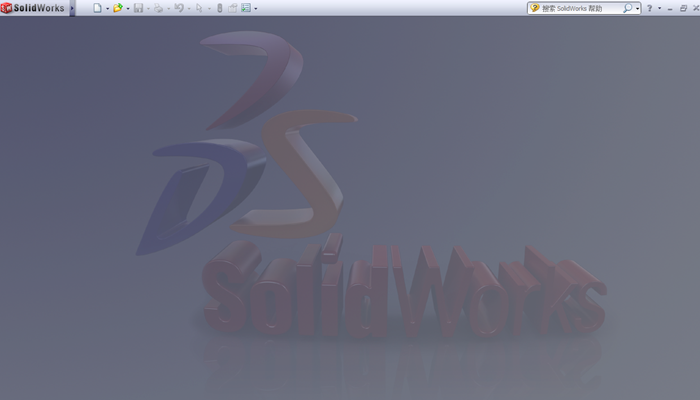Open the New document dropdown arrow
The width and height of the screenshot is (700, 400).
click(108, 8)
